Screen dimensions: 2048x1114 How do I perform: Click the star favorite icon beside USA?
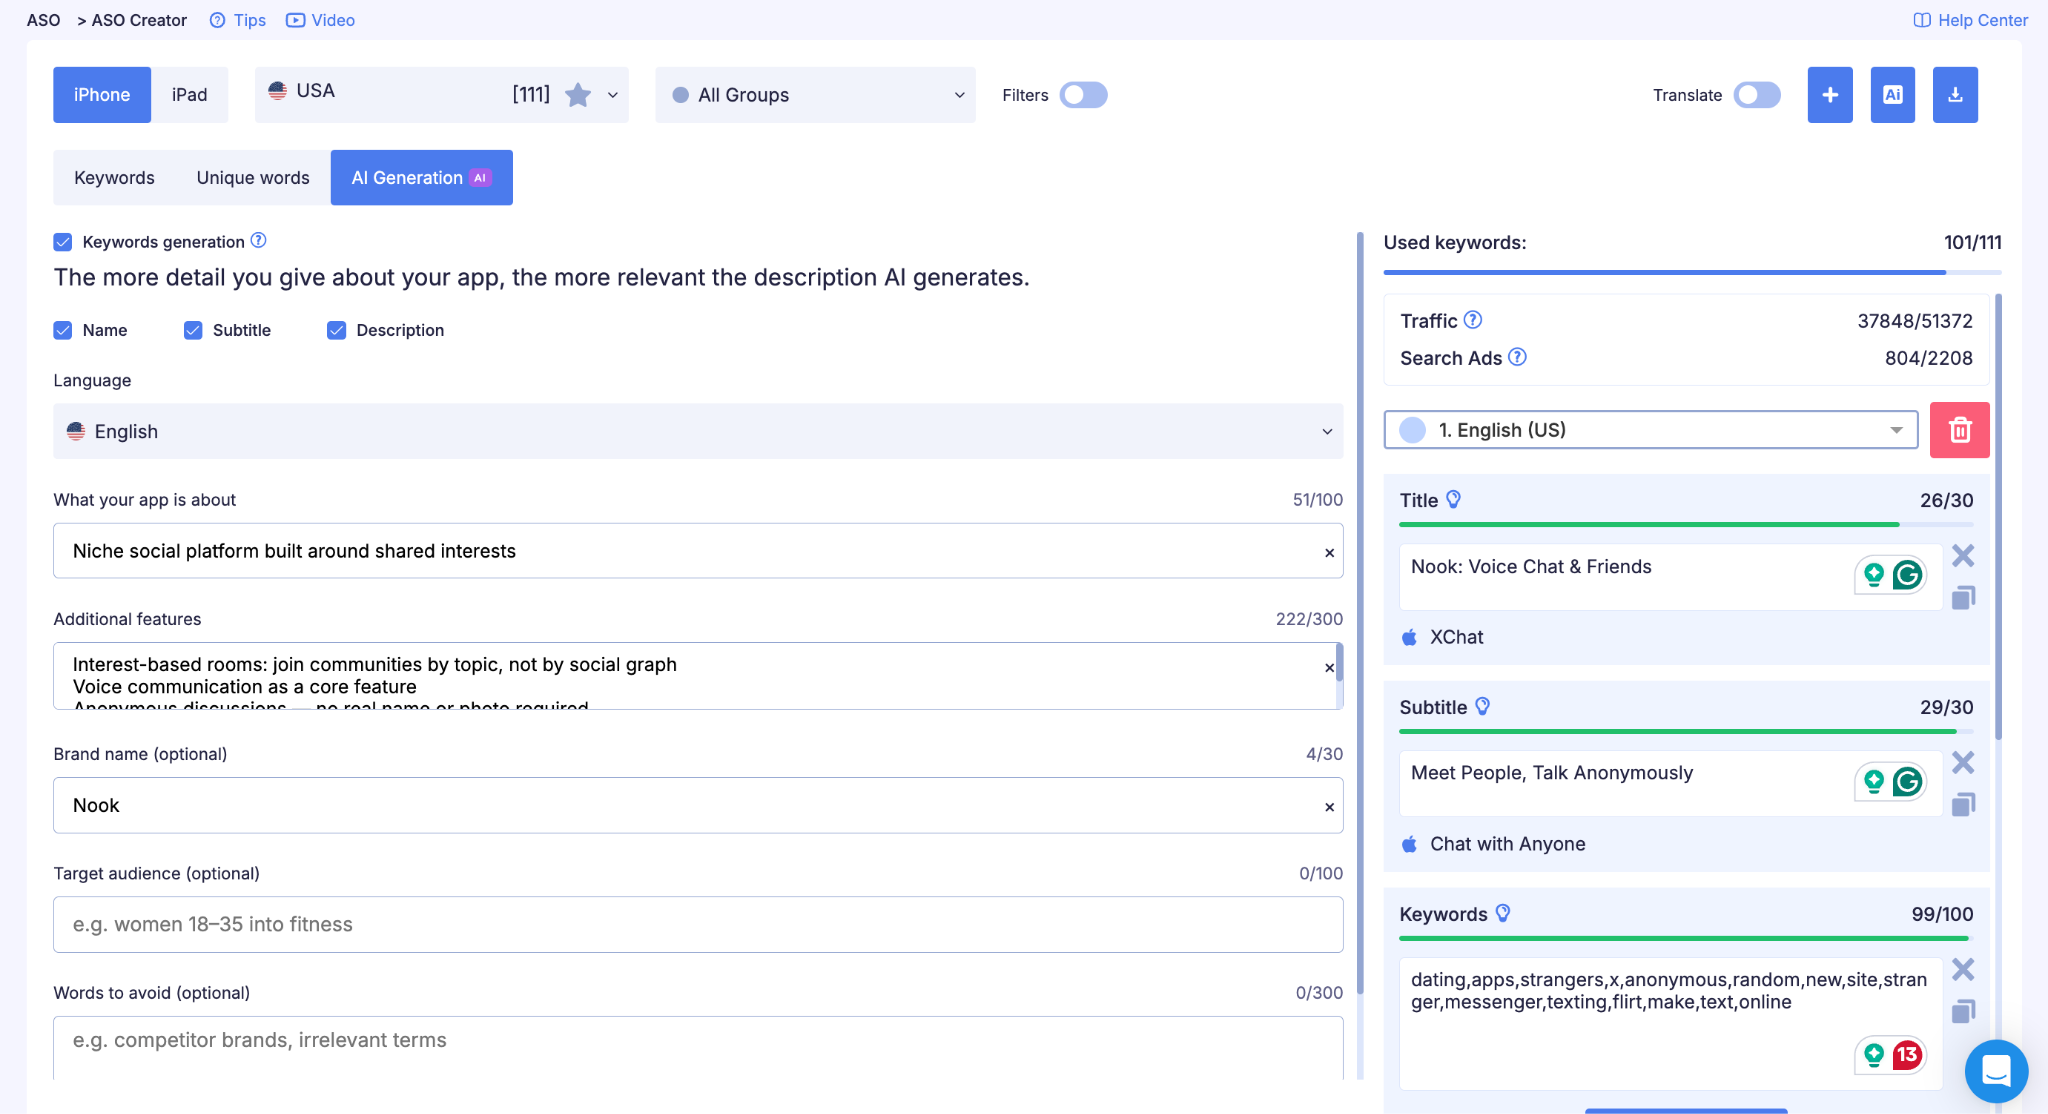[x=578, y=95]
